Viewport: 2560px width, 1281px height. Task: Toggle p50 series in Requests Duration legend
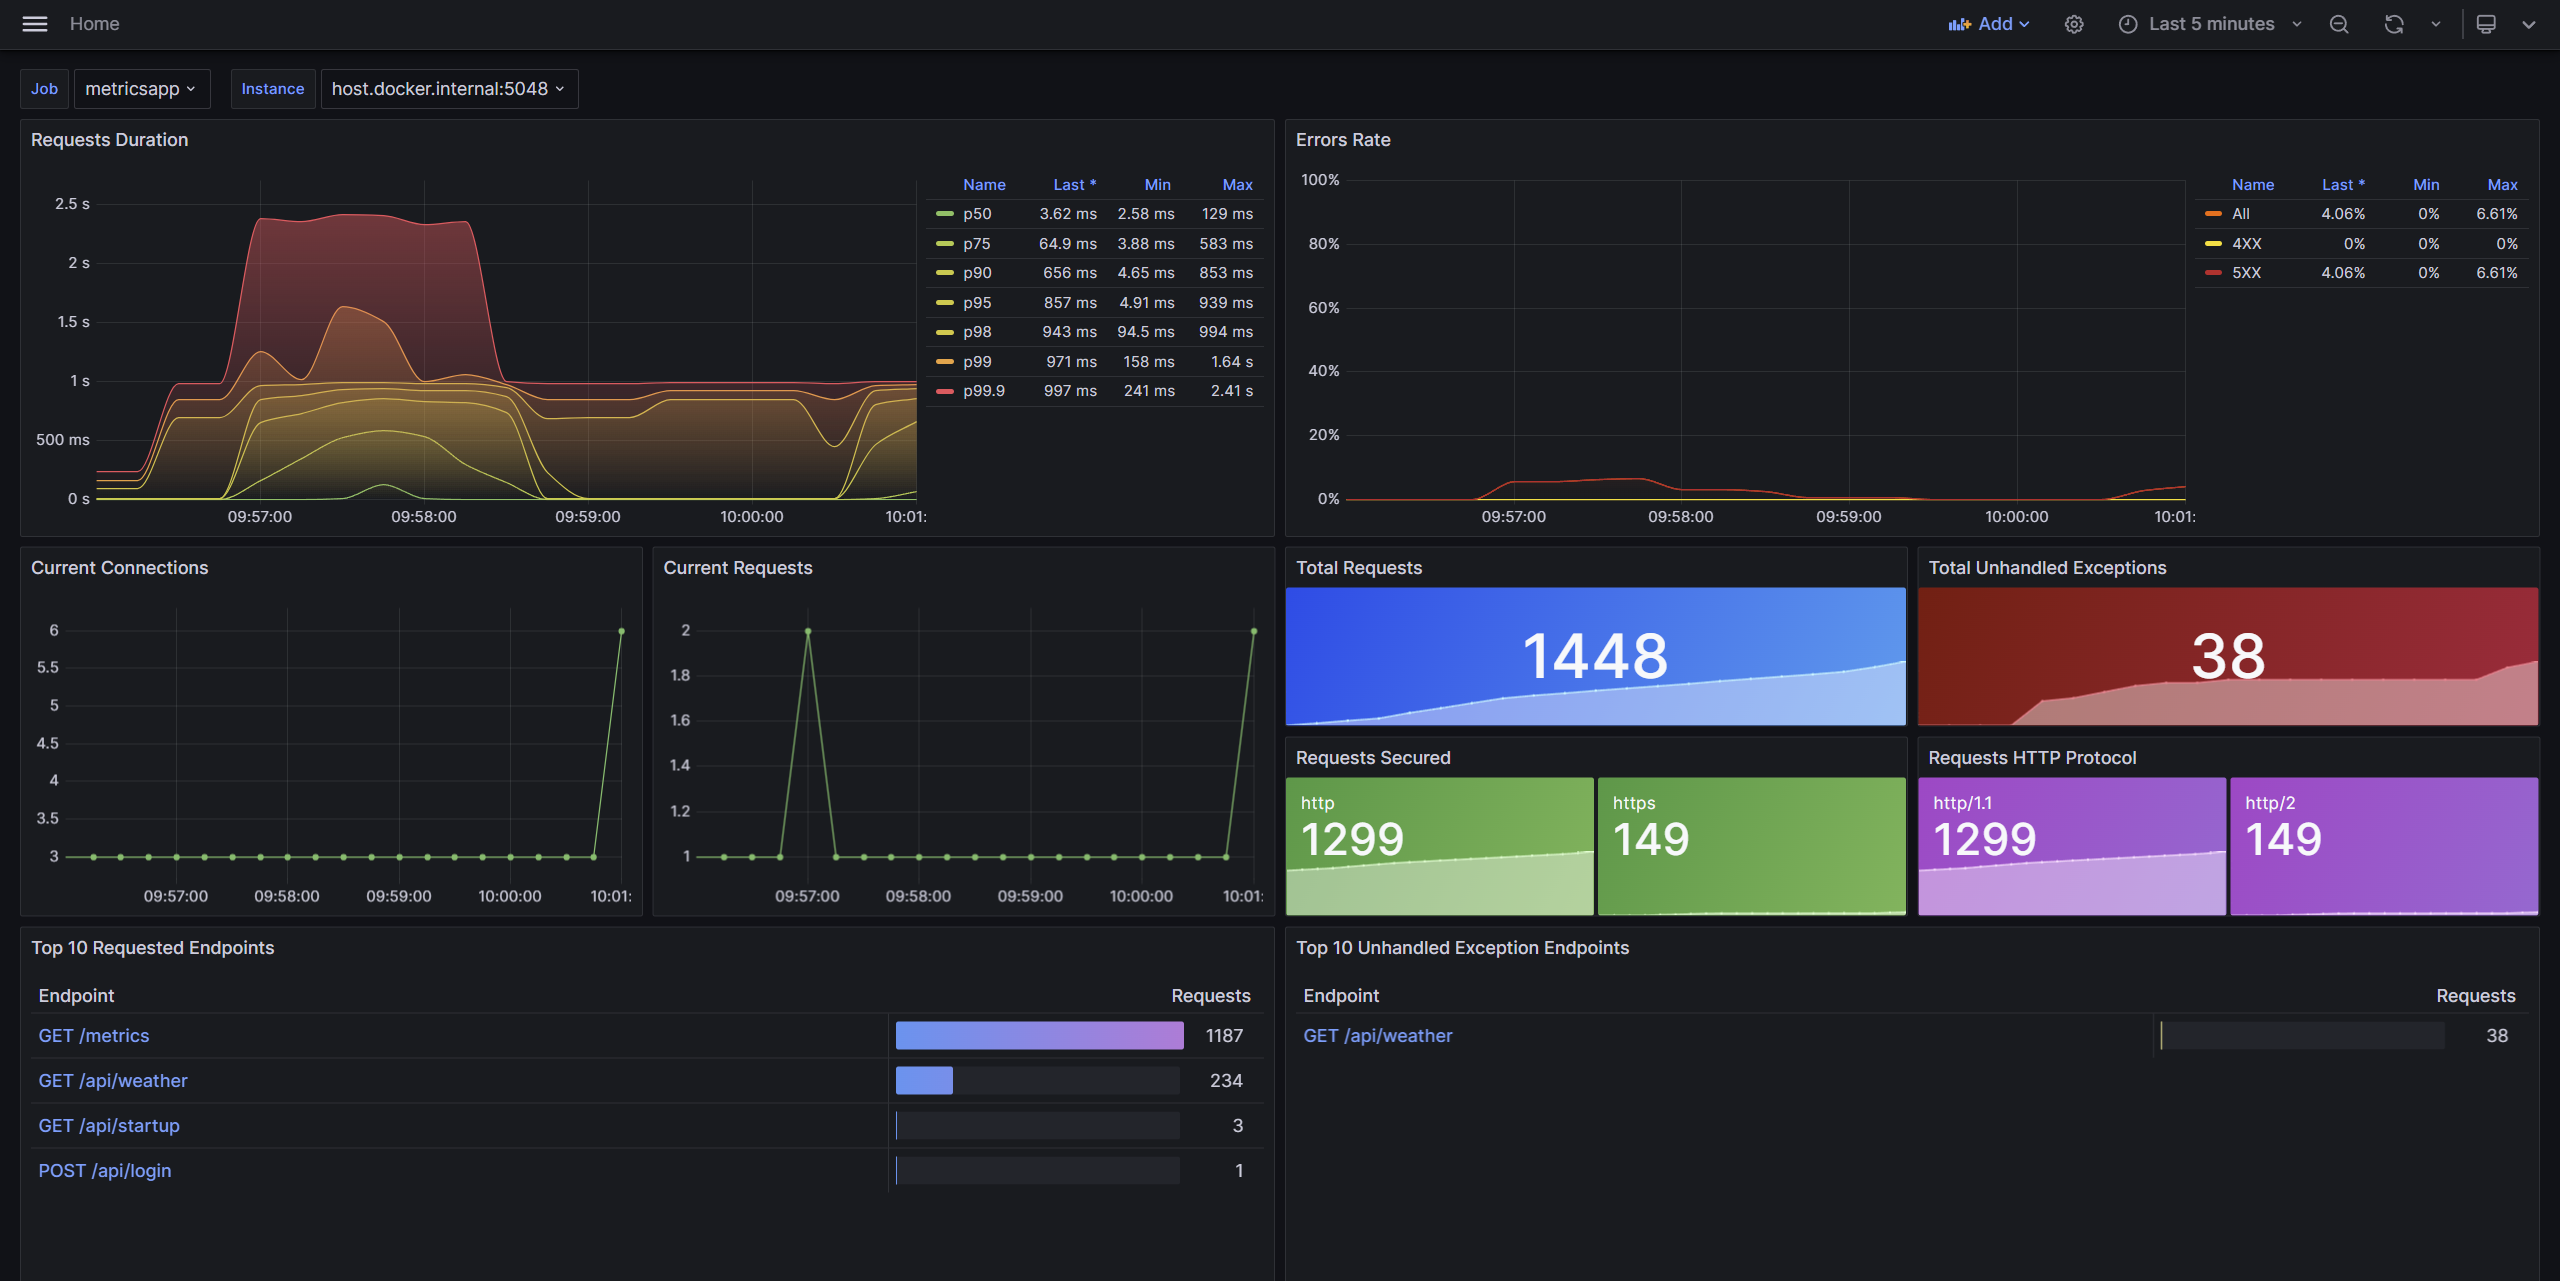click(x=977, y=214)
